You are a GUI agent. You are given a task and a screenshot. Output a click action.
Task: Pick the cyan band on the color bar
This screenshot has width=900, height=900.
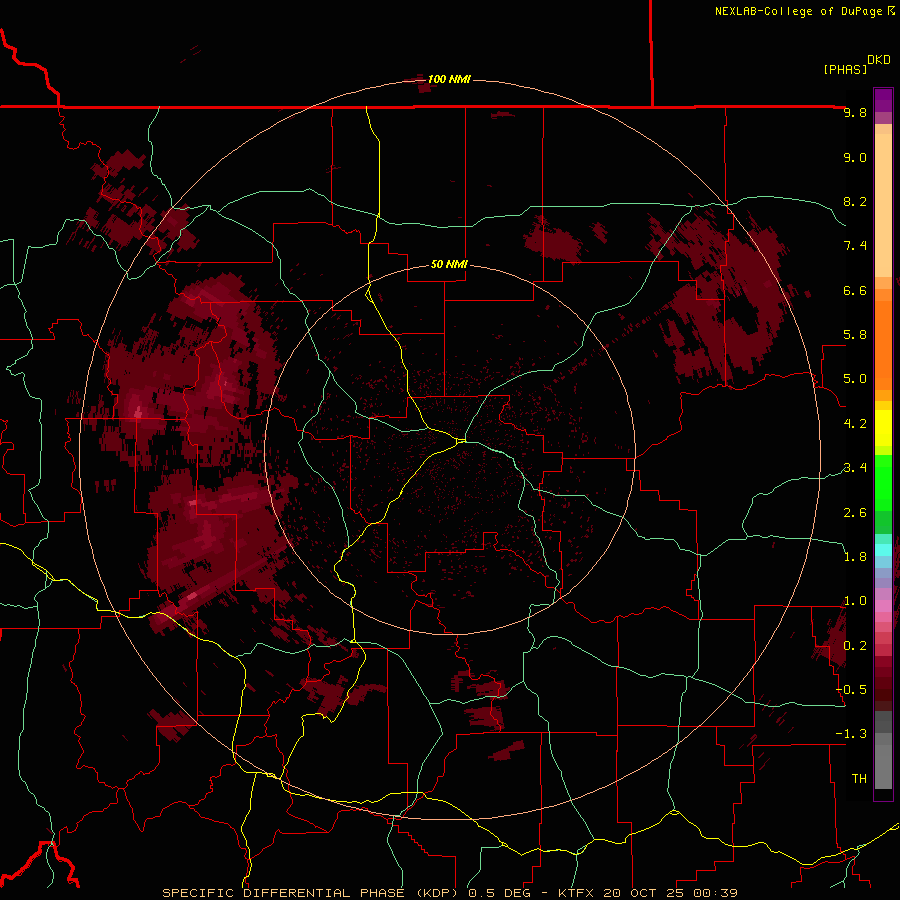(x=883, y=550)
